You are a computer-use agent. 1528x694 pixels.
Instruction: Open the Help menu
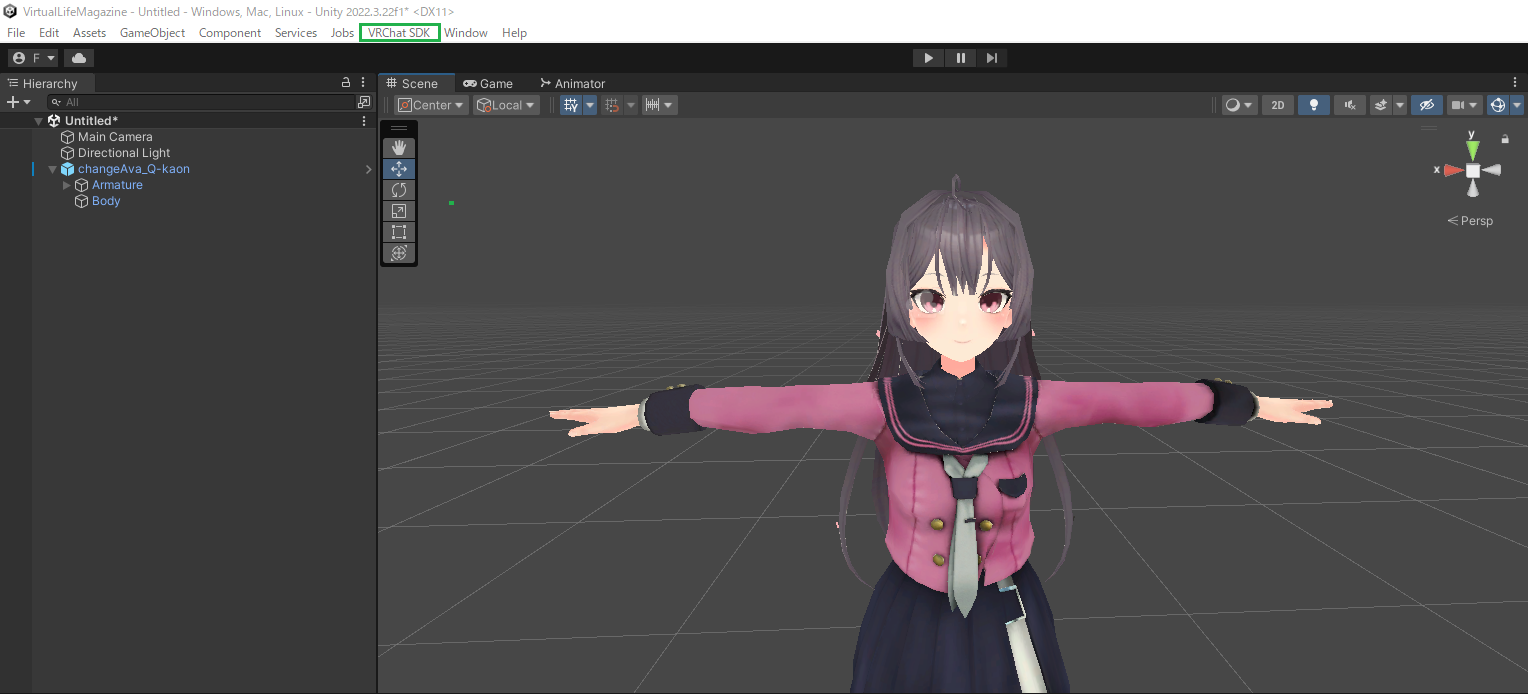tap(514, 33)
